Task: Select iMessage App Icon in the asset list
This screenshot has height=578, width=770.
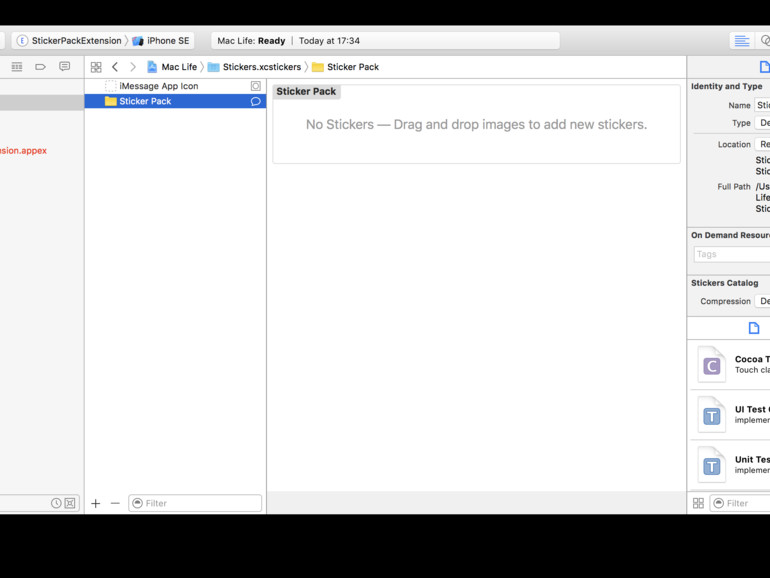Action: tap(175, 86)
